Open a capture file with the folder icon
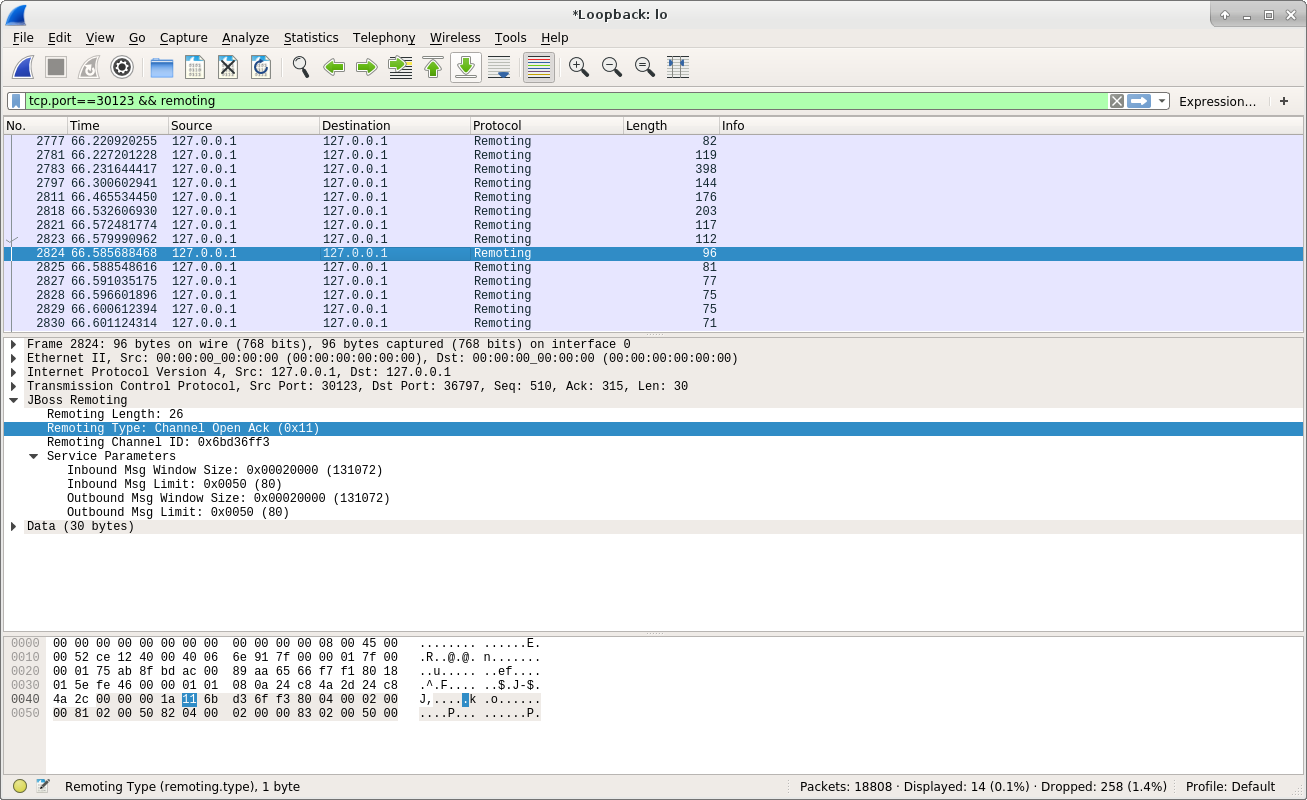This screenshot has width=1307, height=800. tap(162, 67)
